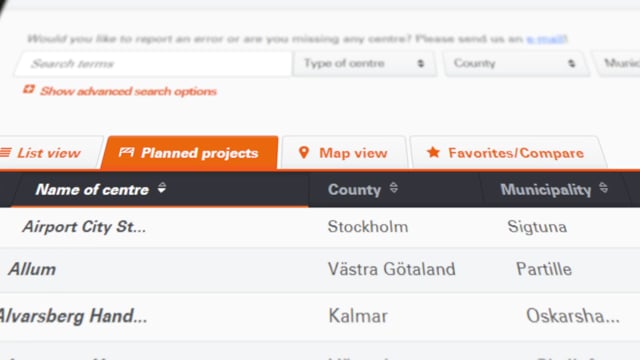Click the plus icon beside advanced search
Viewport: 640px width, 360px height.
(29, 89)
